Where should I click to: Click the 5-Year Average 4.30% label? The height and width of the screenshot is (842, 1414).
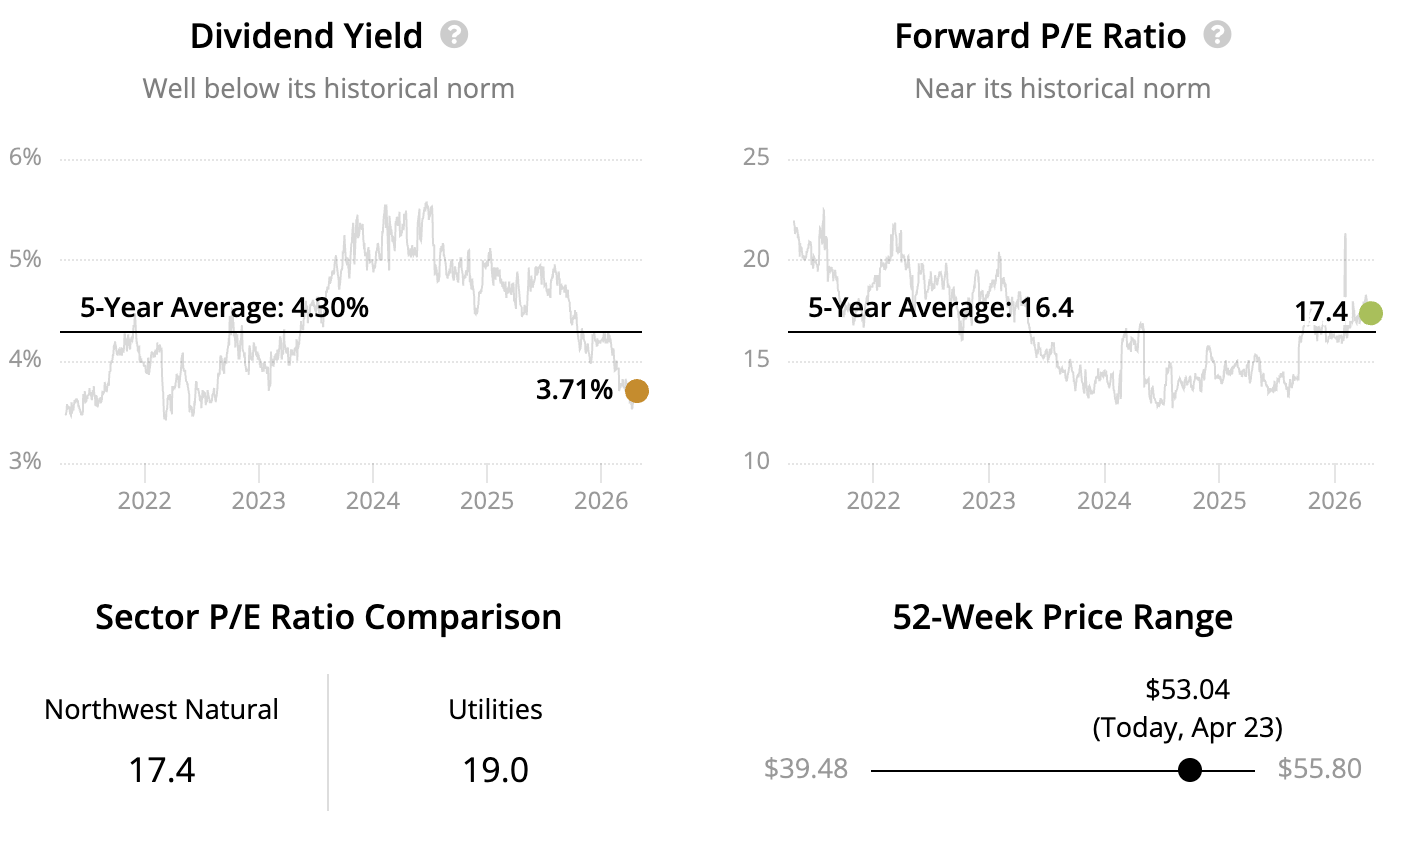pos(224,307)
